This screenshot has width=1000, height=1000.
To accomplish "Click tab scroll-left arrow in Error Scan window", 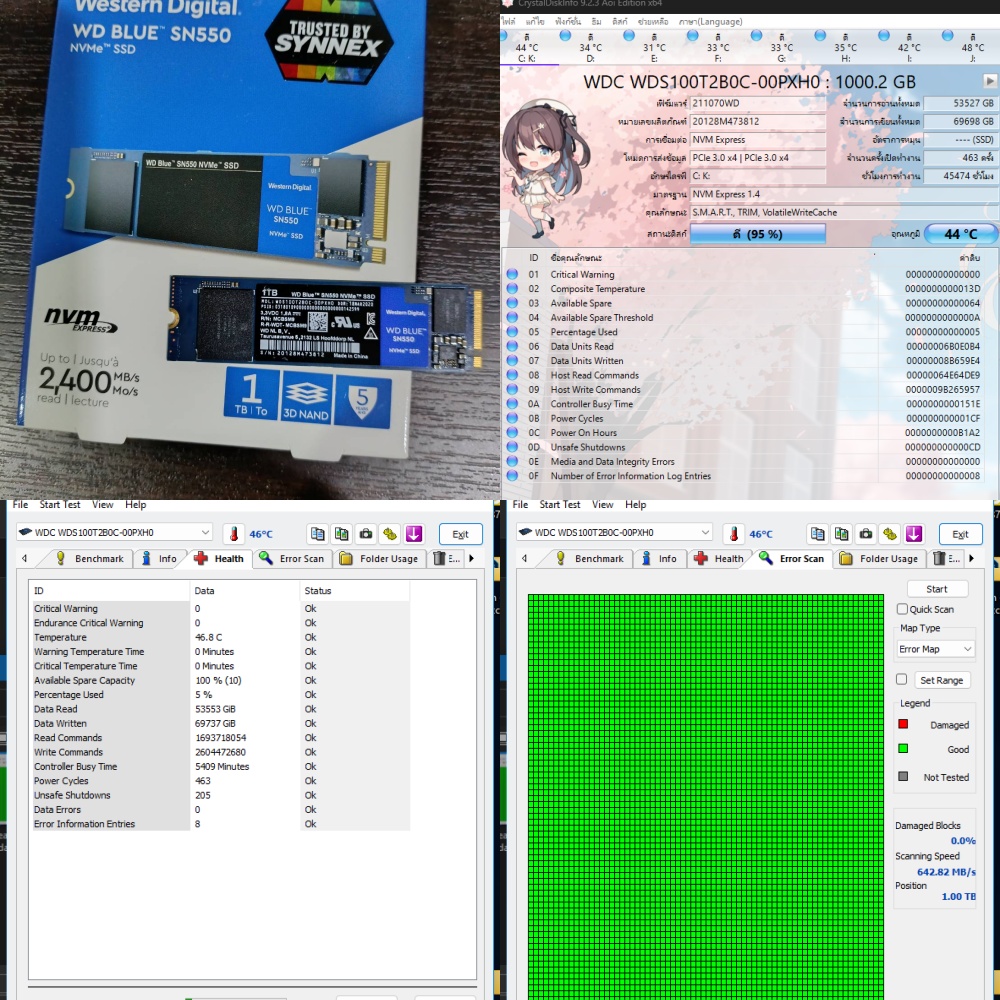I will coord(524,558).
